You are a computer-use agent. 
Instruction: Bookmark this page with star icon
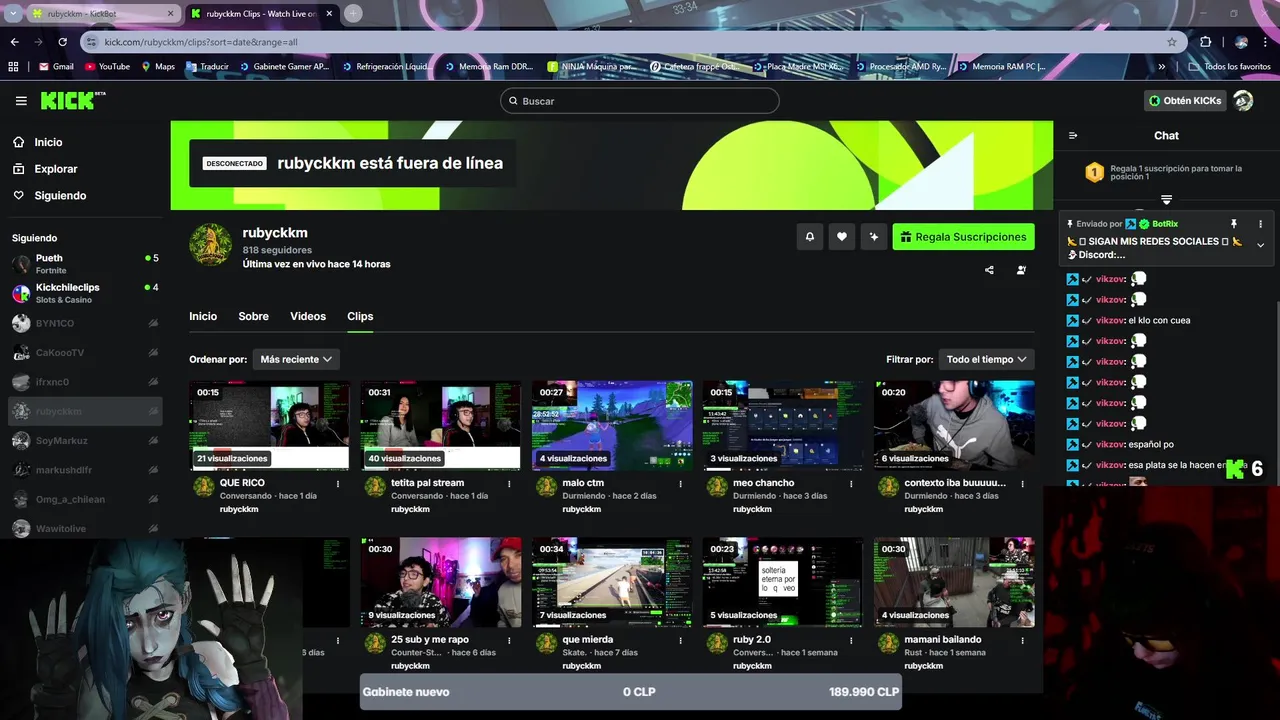[x=1172, y=42]
